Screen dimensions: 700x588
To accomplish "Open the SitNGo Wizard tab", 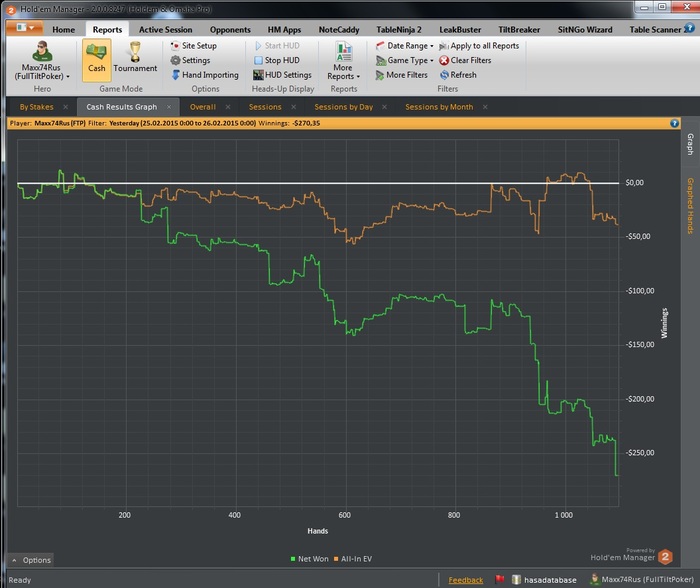I will coord(585,29).
